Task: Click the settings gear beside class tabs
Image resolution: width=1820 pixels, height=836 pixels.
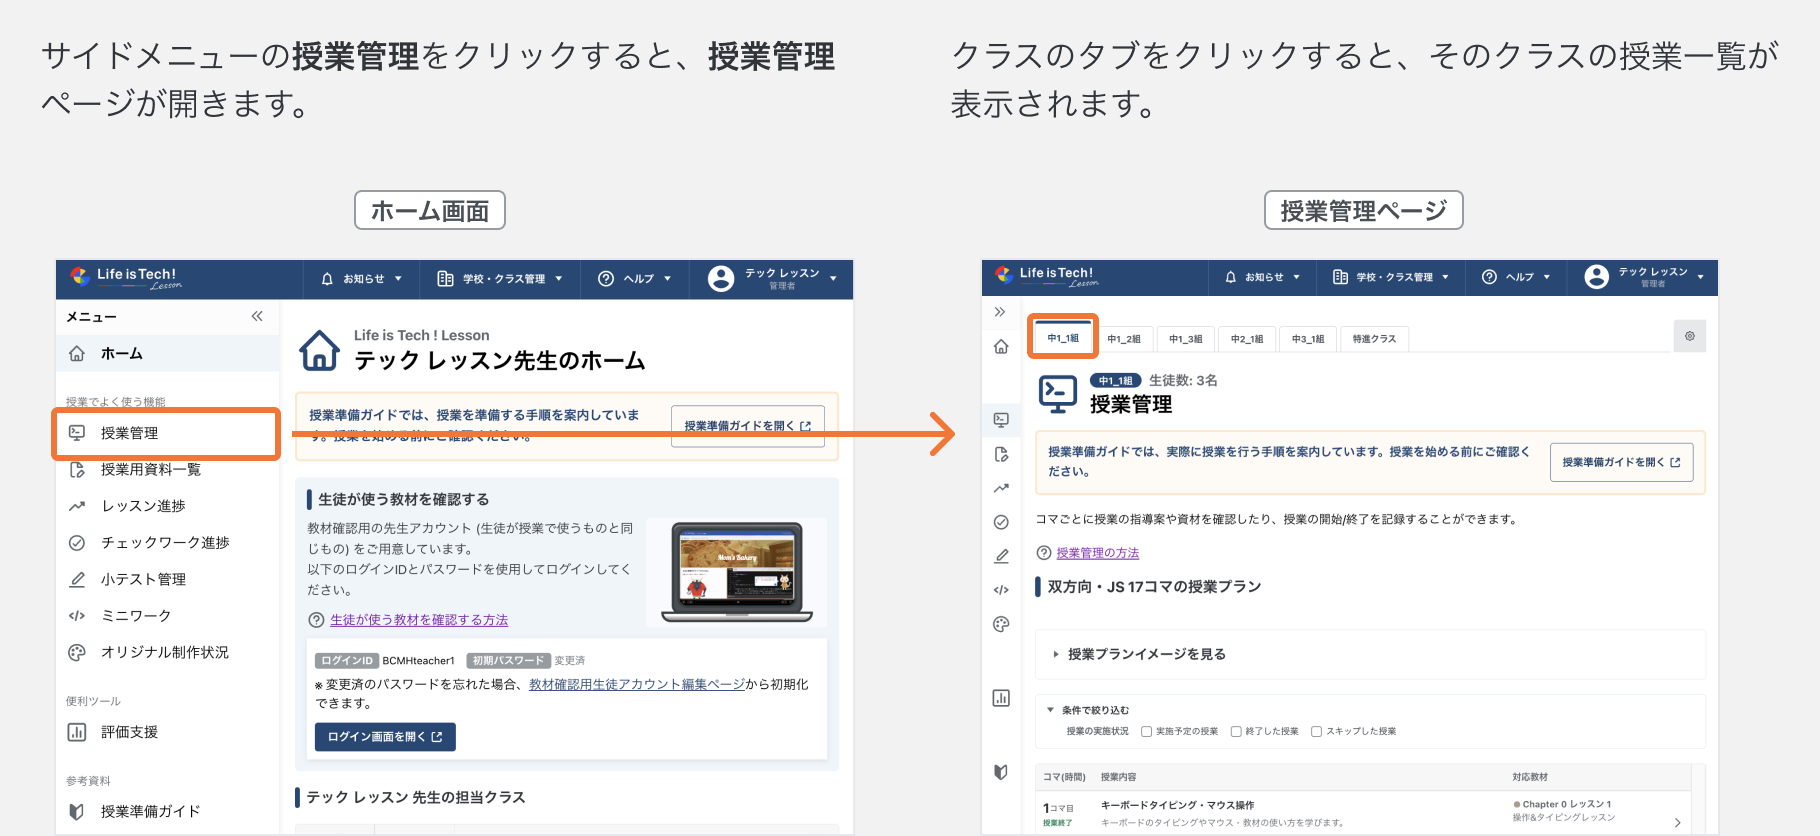Action: [1689, 336]
